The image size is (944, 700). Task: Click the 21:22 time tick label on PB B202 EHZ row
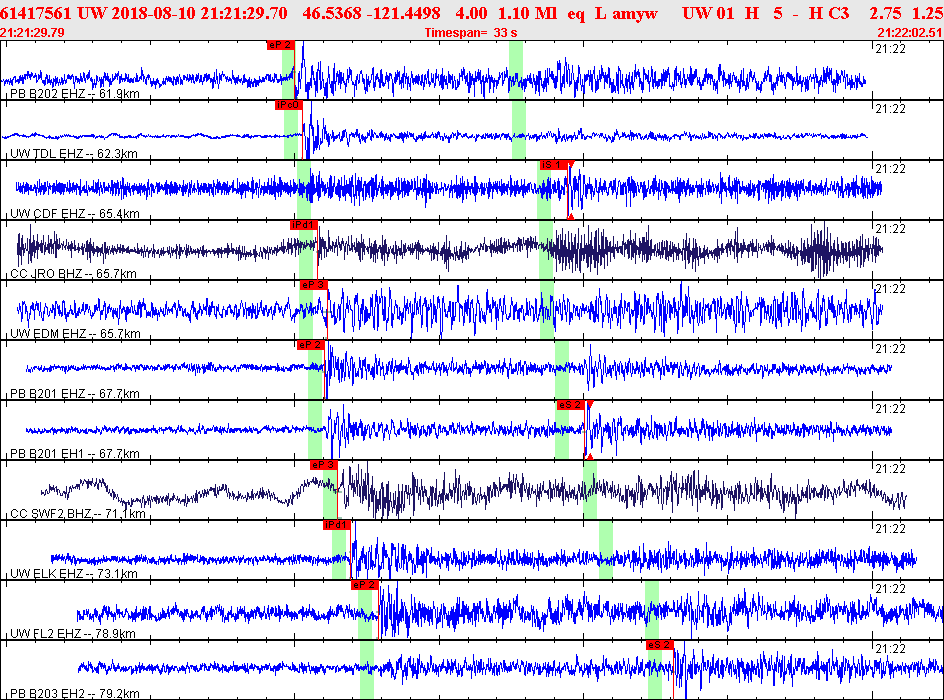tap(890, 49)
